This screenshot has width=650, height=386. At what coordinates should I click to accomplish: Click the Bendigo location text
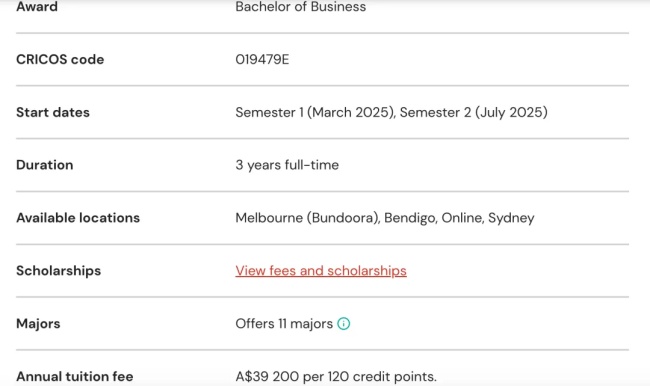tap(410, 218)
